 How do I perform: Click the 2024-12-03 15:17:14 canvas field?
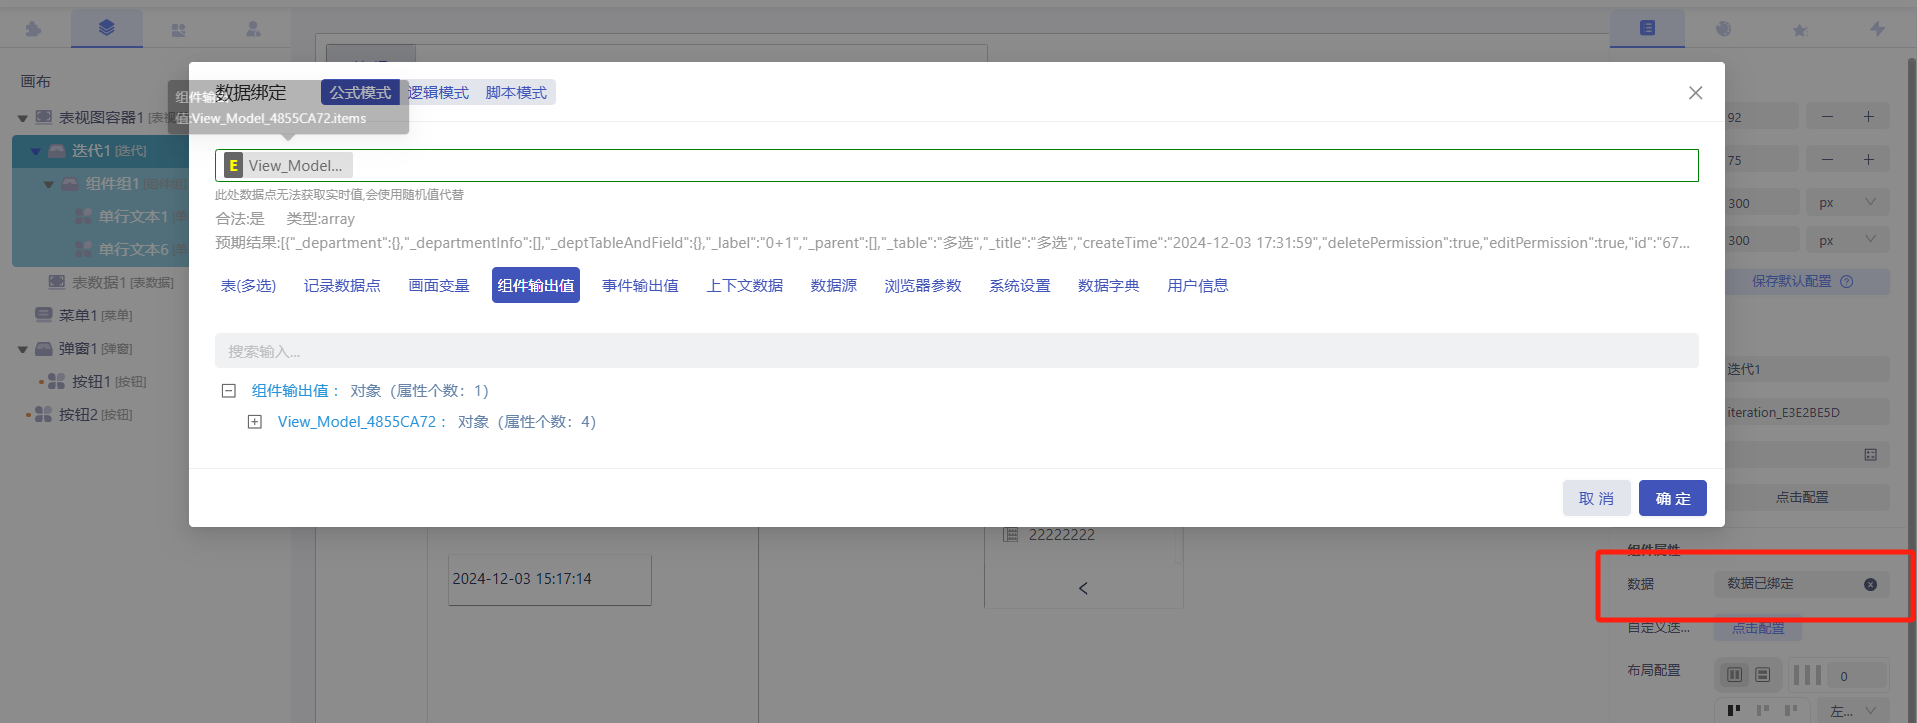(550, 579)
